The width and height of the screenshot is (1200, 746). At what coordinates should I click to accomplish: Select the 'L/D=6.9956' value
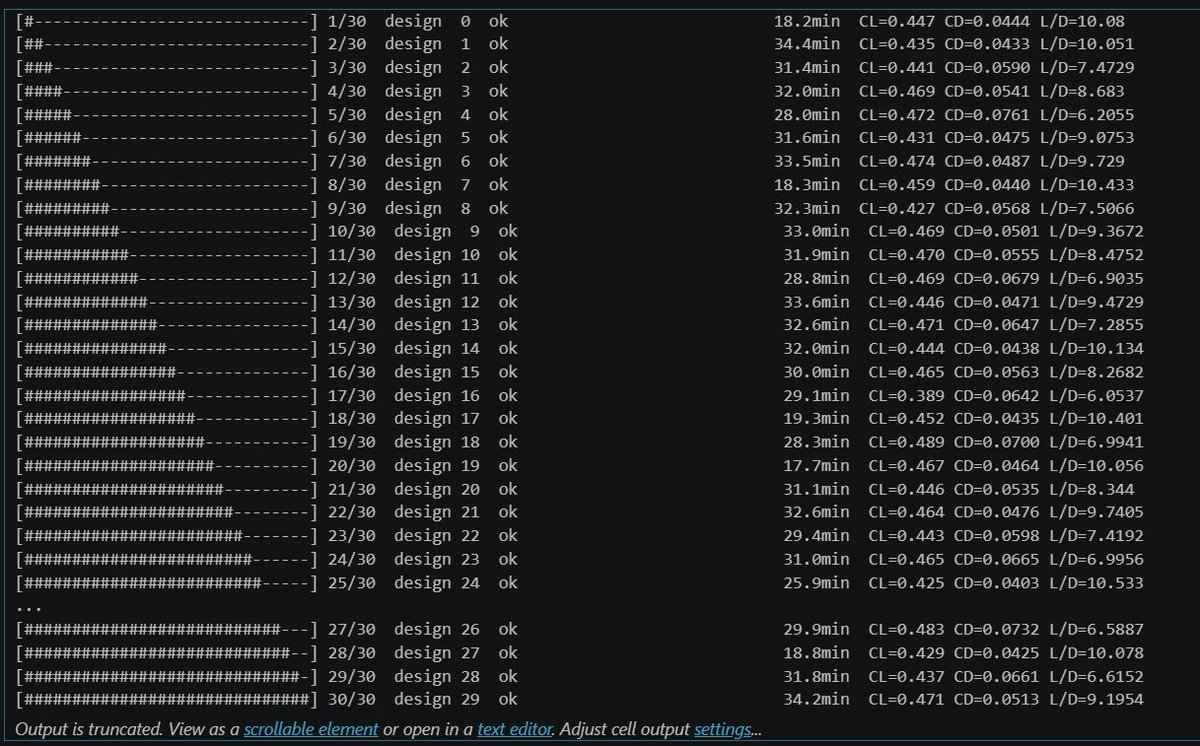[x=1096, y=559]
